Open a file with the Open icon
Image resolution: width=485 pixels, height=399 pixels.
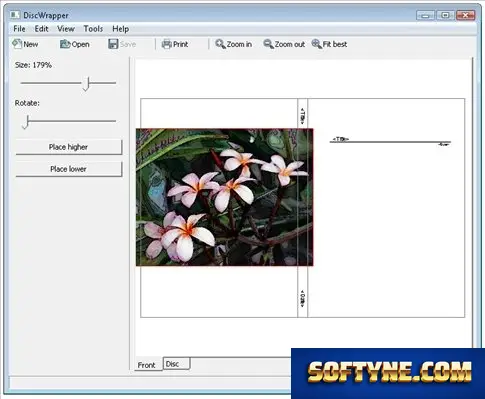coord(65,44)
